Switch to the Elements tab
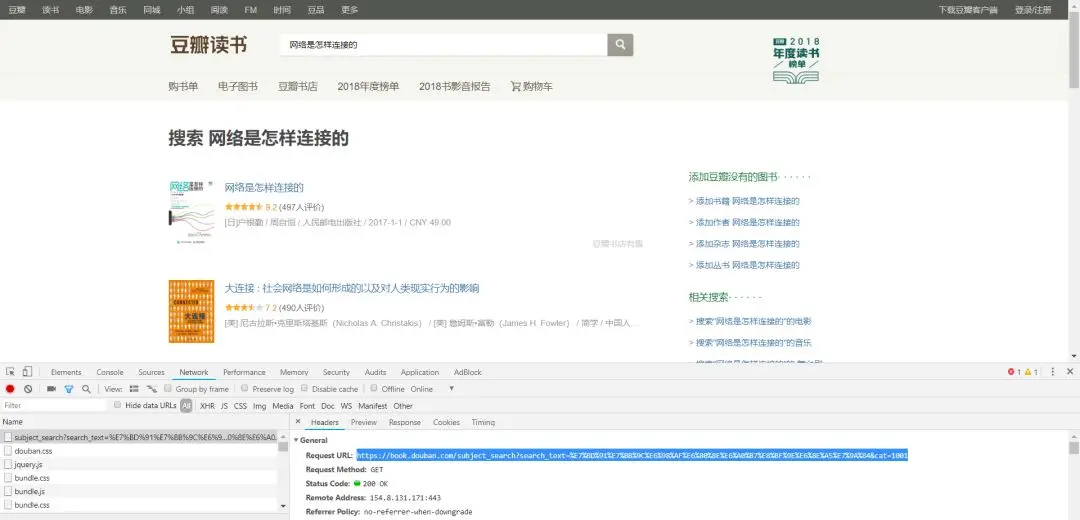Viewport: 1080px width, 520px height. pyautogui.click(x=66, y=372)
